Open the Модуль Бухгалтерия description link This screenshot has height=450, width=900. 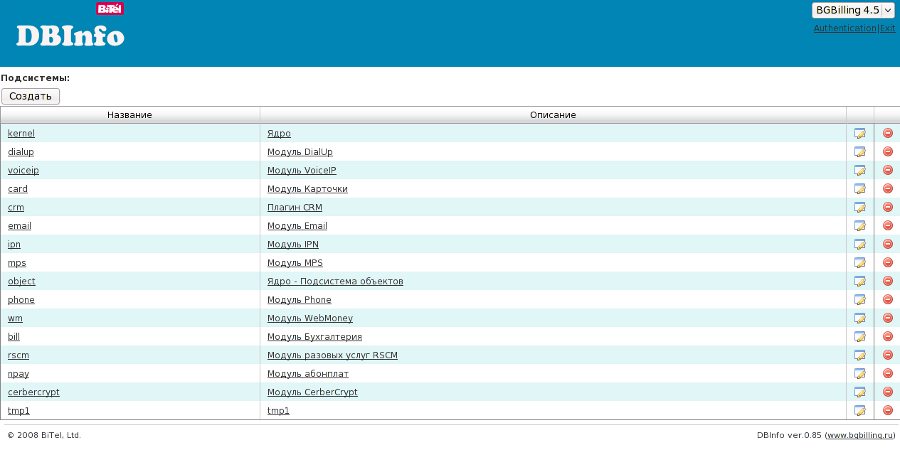[315, 336]
